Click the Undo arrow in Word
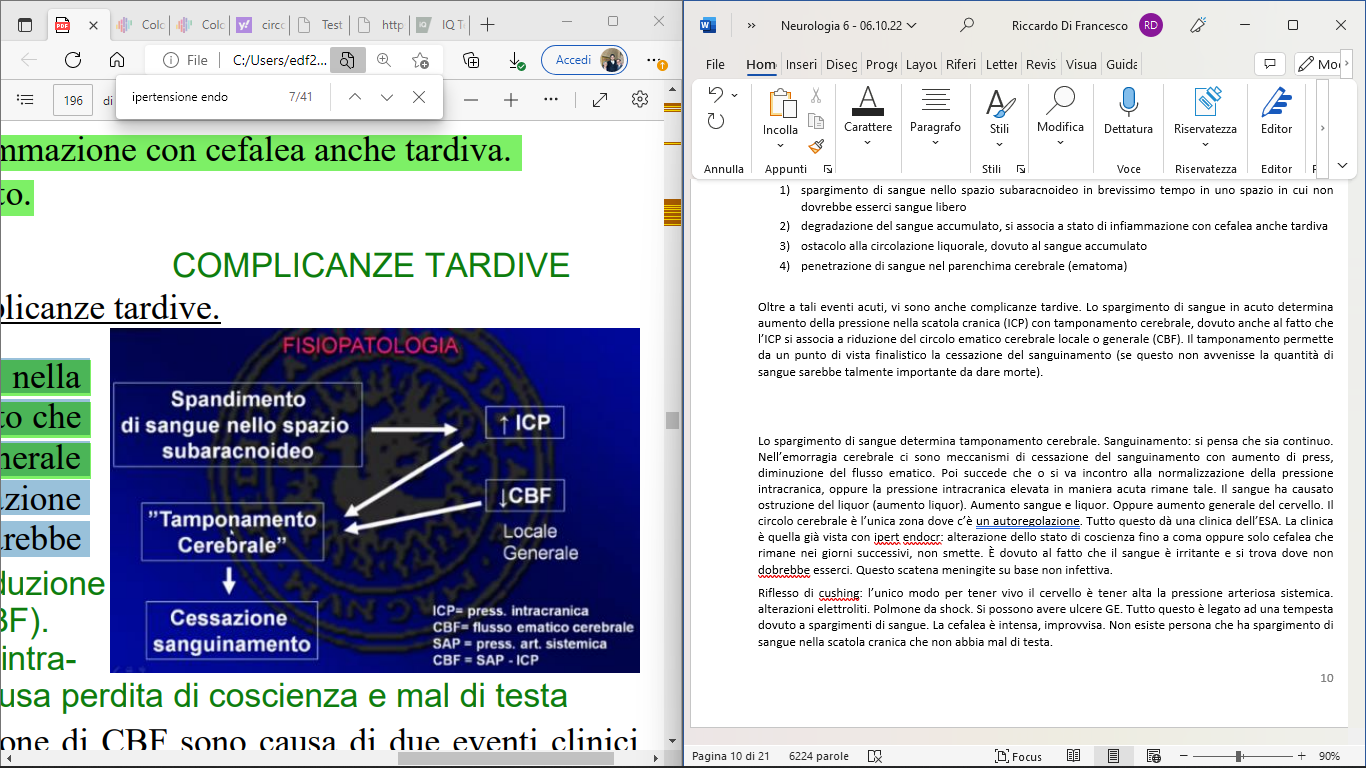The width and height of the screenshot is (1366, 768). 716,95
